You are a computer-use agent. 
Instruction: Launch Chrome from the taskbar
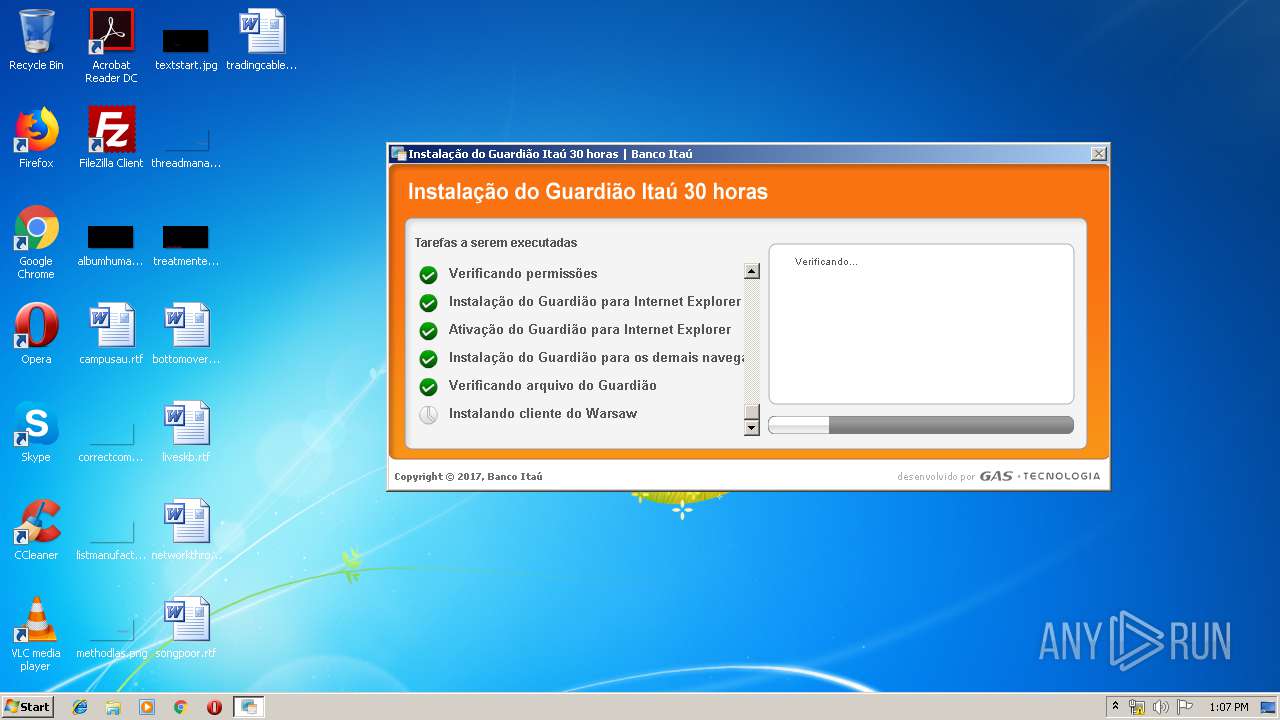tap(181, 707)
